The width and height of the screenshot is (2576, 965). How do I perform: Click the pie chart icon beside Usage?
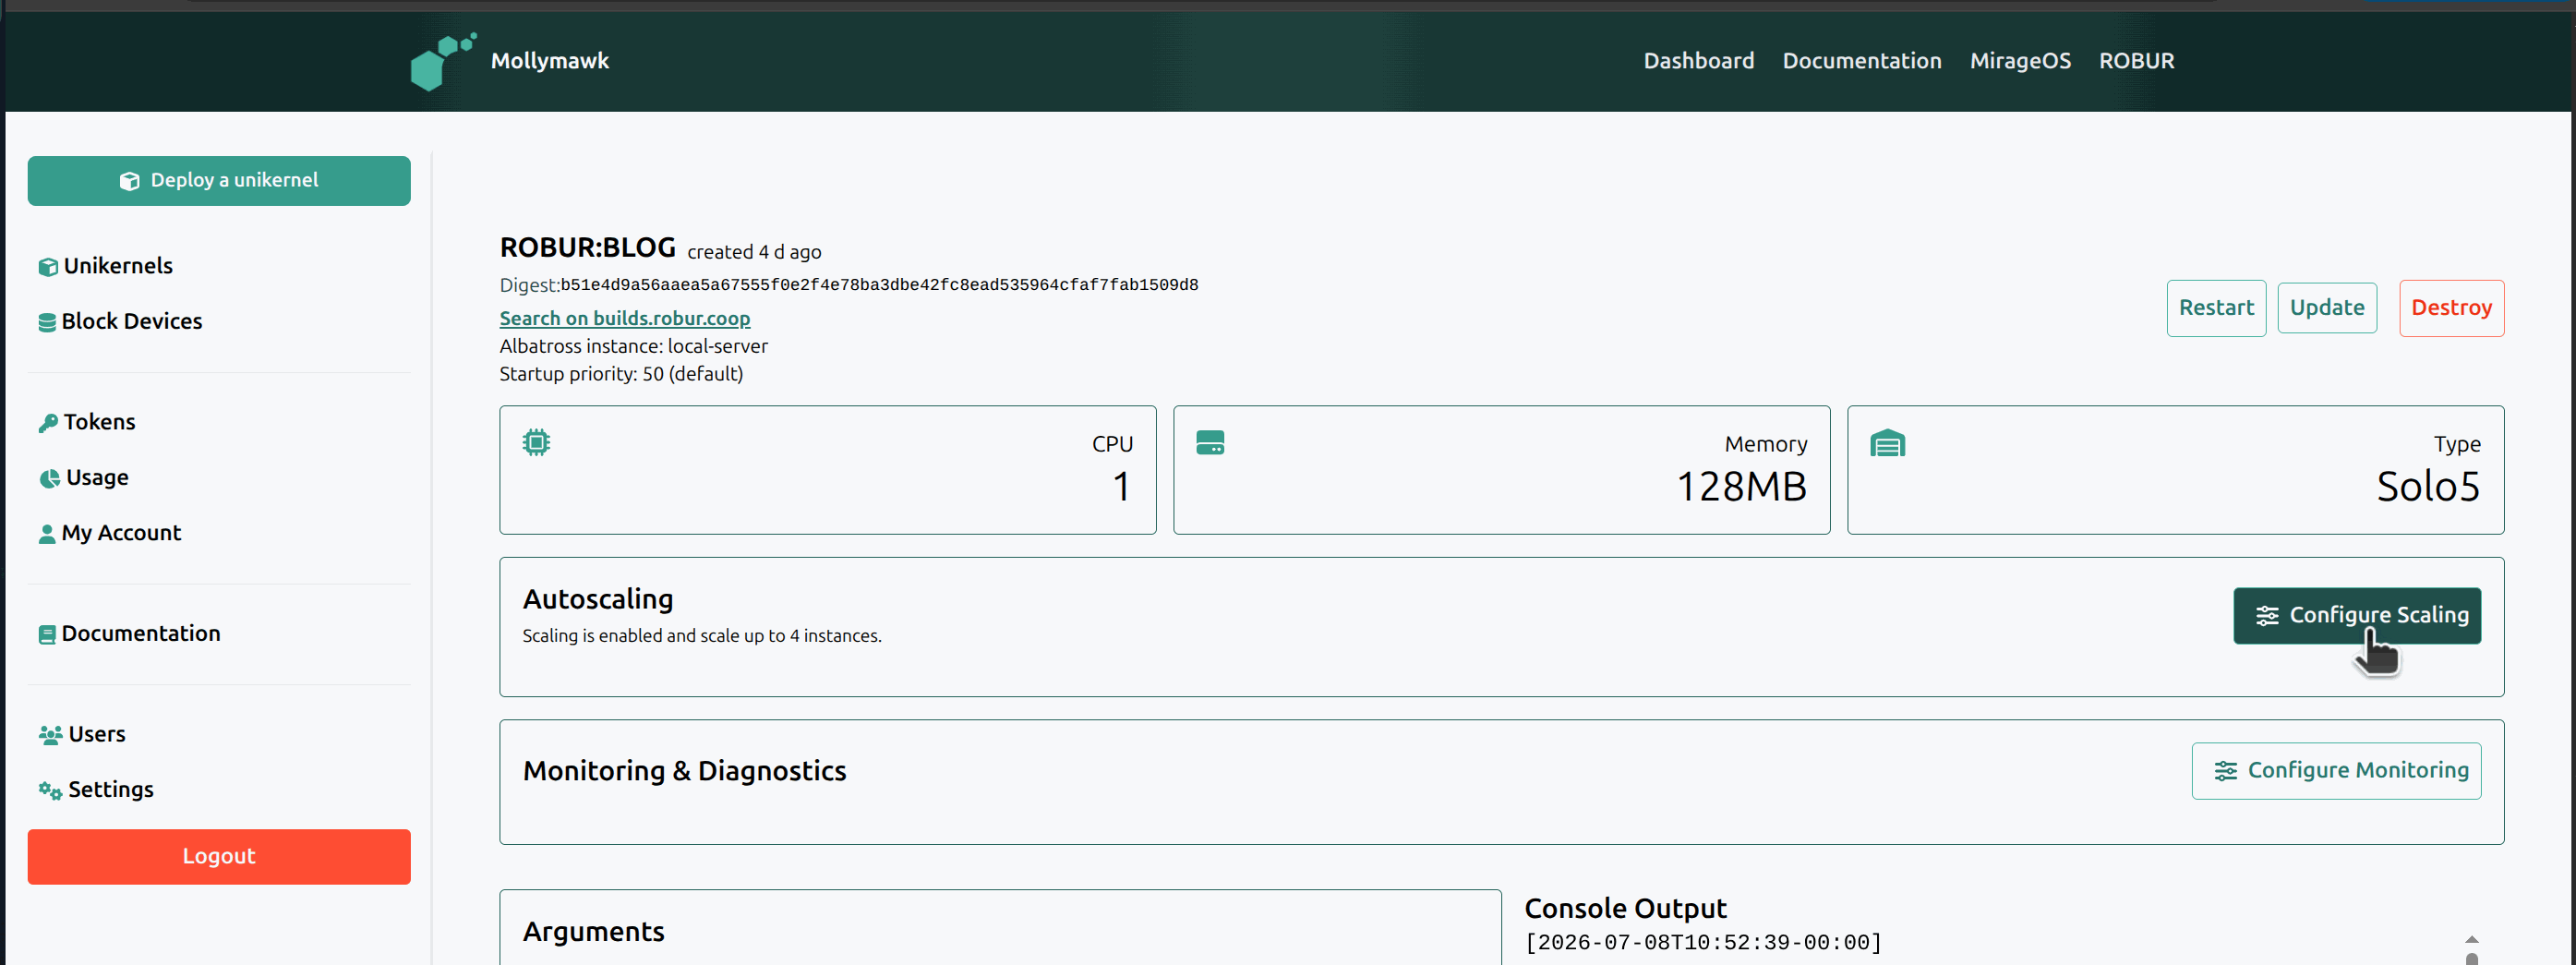(49, 478)
